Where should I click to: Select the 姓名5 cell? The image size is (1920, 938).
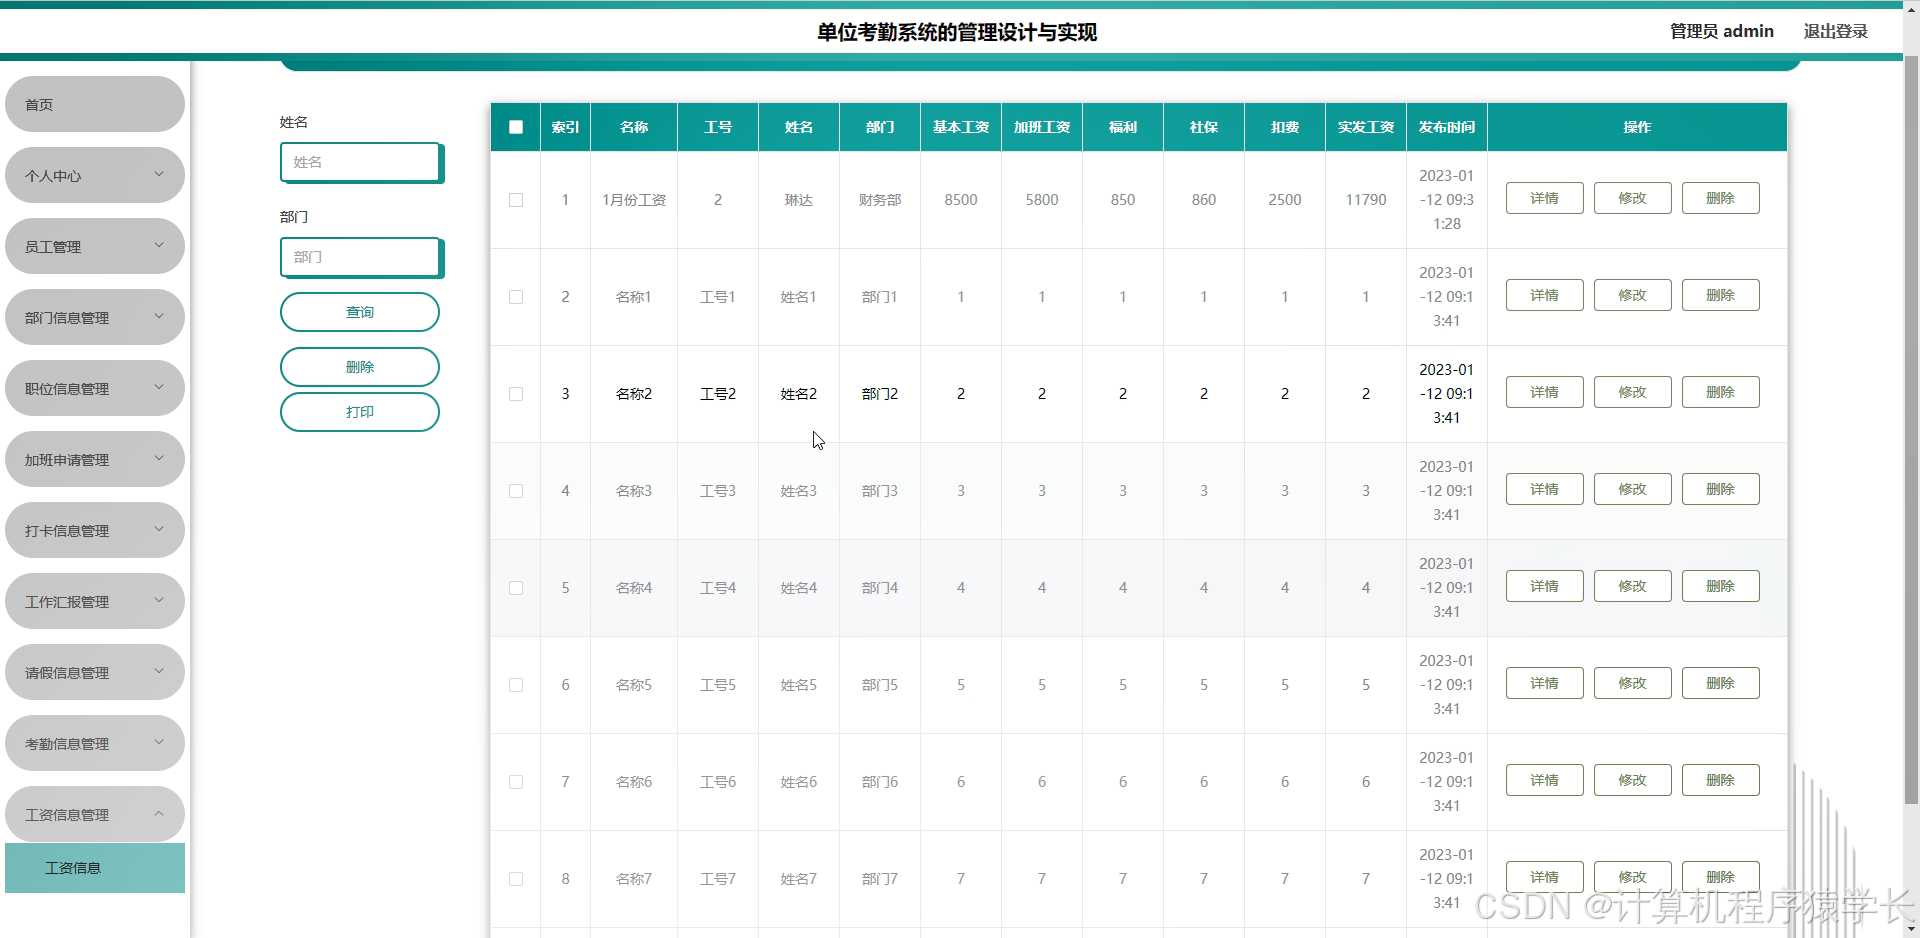point(799,685)
